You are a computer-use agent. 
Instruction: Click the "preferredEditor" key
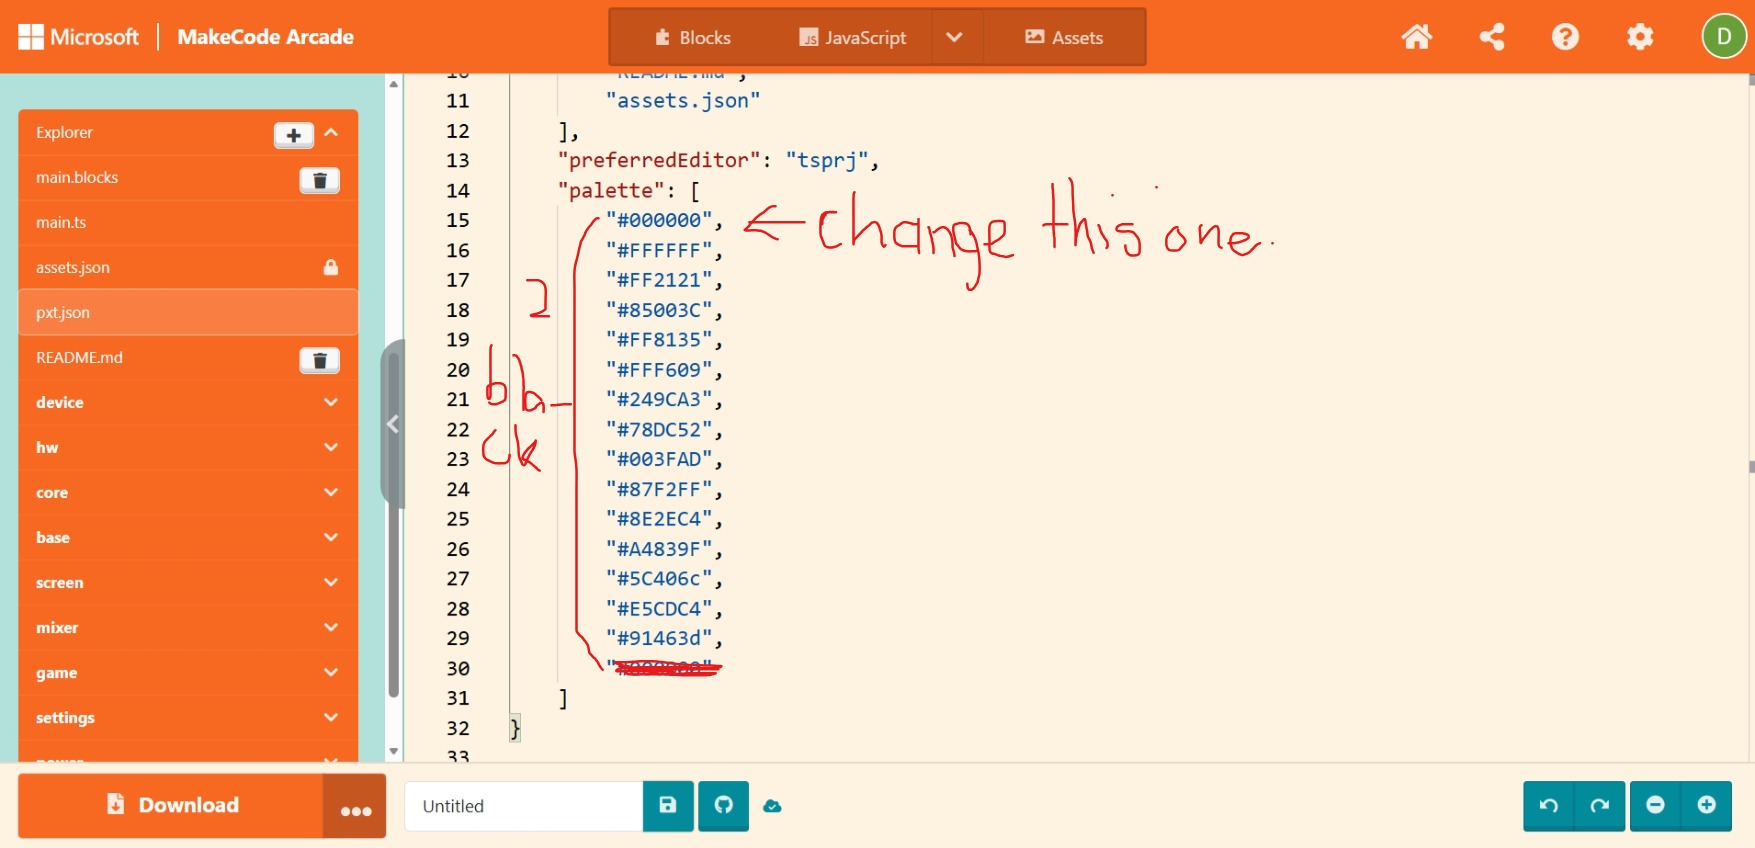coord(659,160)
